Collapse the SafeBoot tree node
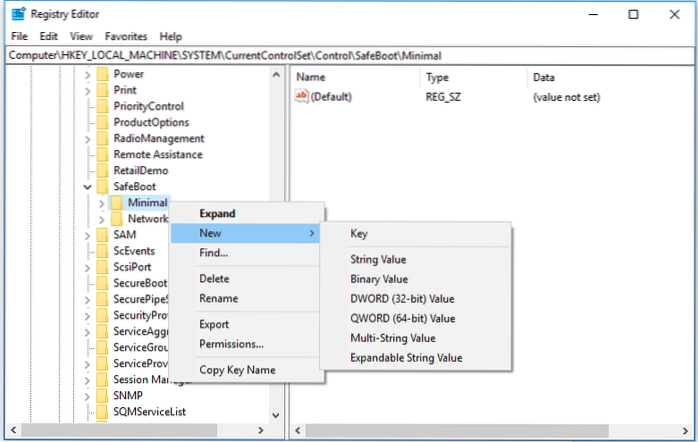 (88, 187)
